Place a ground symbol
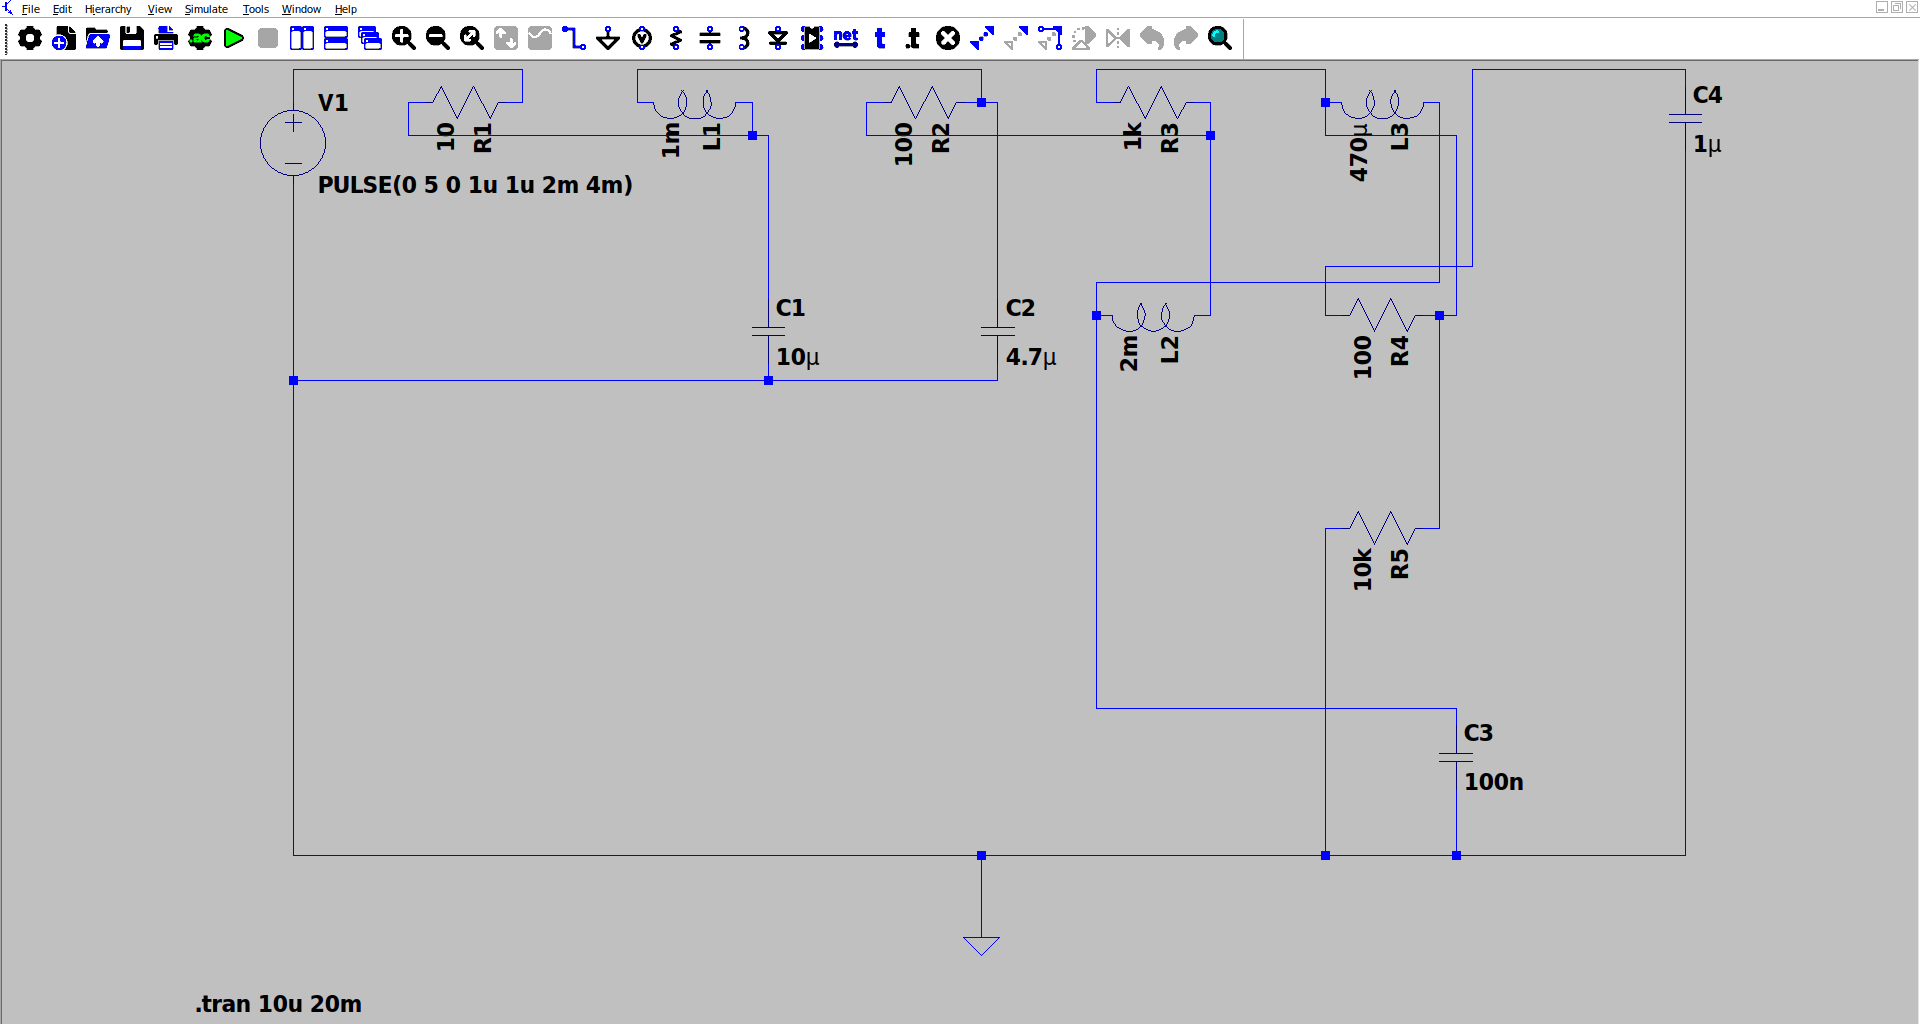The width and height of the screenshot is (1920, 1024). pyautogui.click(x=608, y=39)
